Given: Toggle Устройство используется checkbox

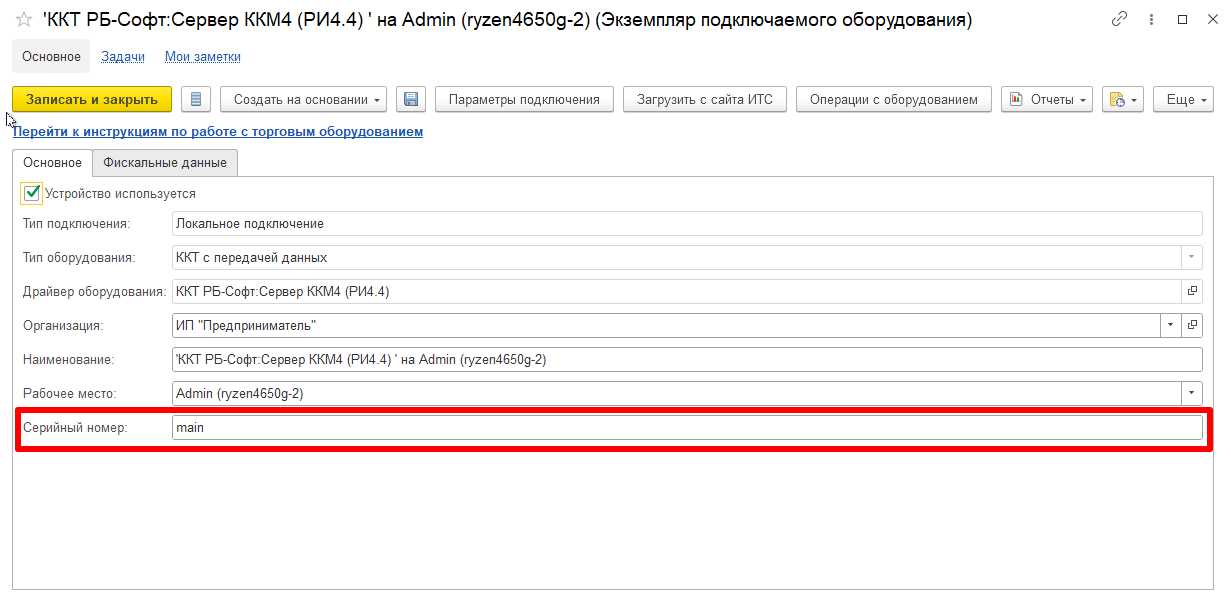Looking at the screenshot, I should pos(32,193).
